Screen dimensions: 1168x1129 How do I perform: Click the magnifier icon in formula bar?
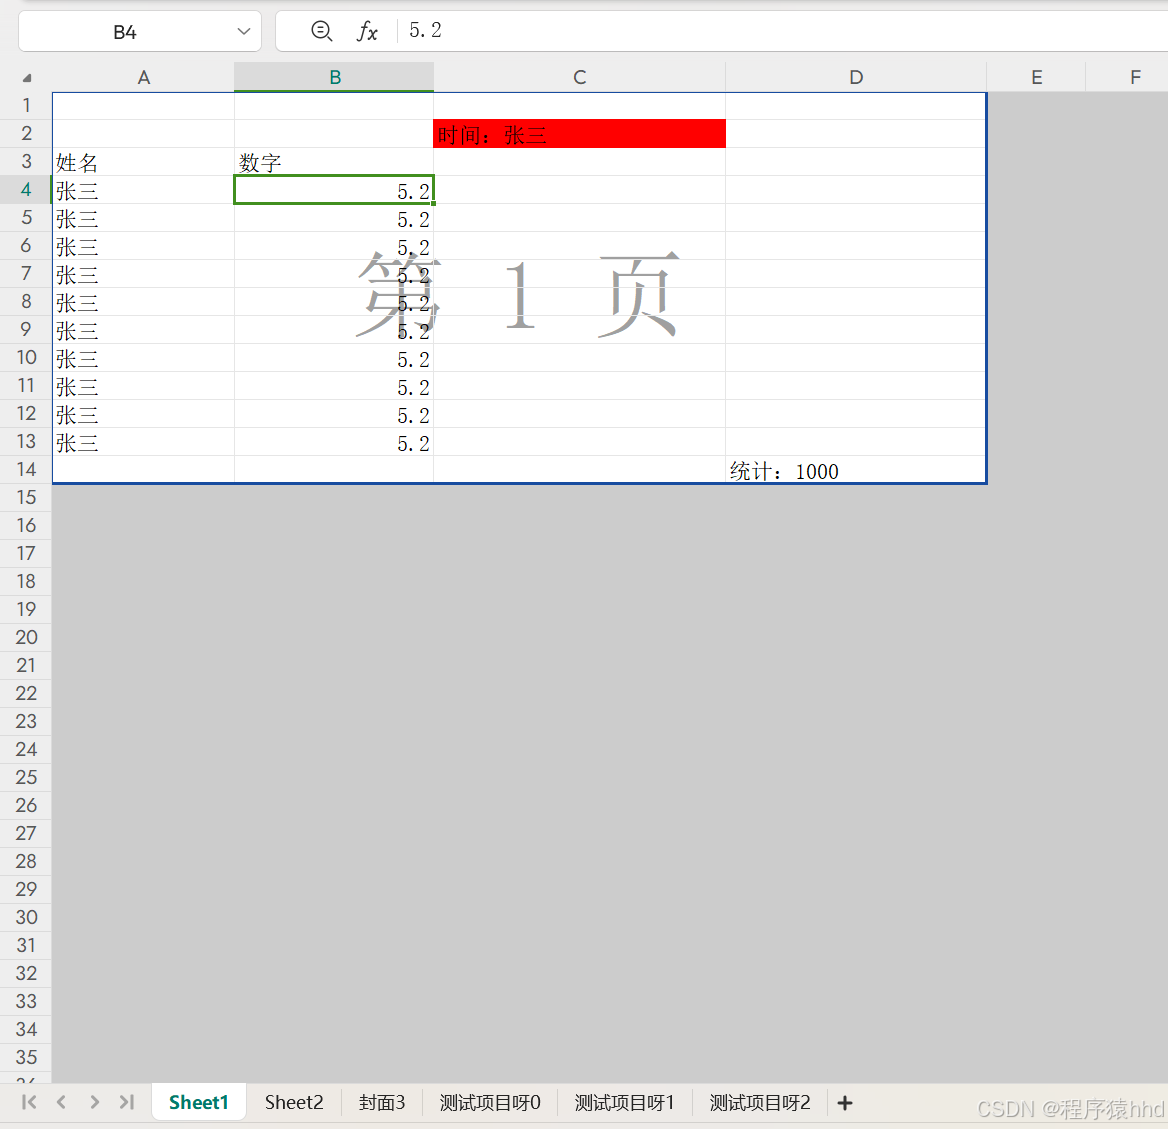click(321, 31)
